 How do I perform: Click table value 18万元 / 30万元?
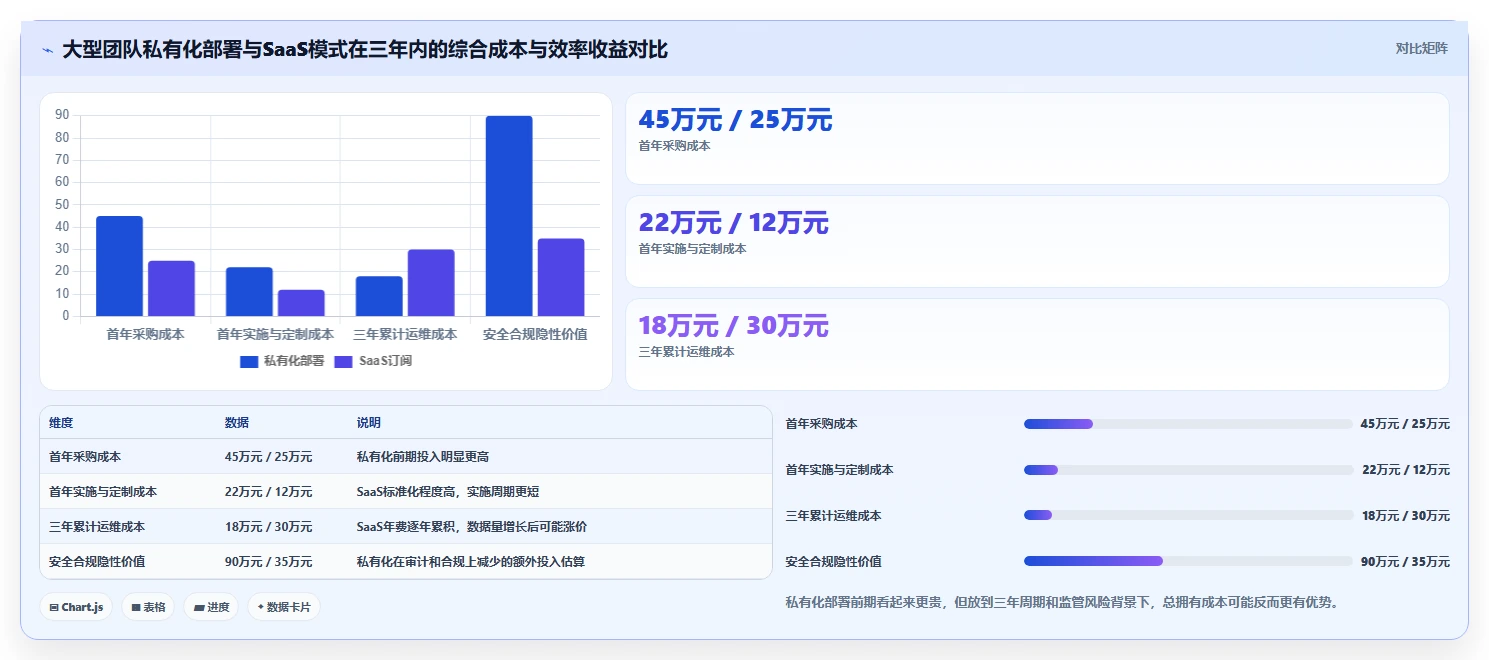click(269, 527)
